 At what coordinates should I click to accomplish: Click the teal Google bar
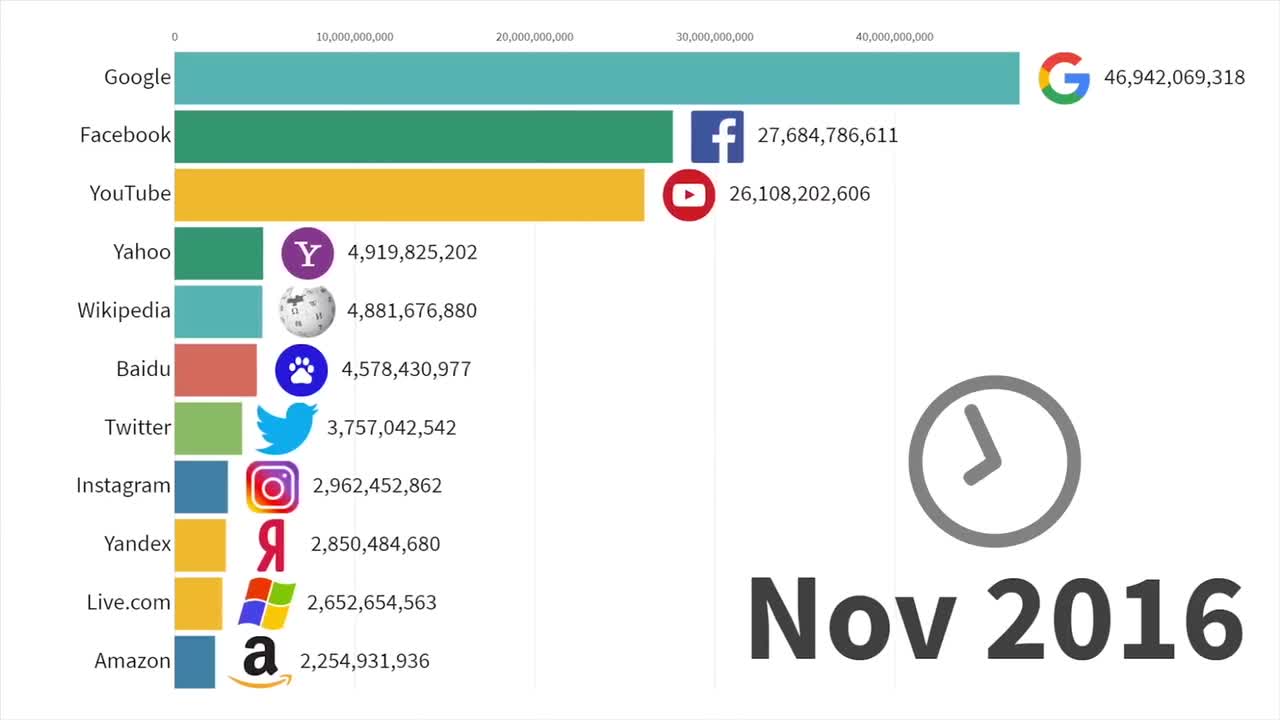coord(596,78)
